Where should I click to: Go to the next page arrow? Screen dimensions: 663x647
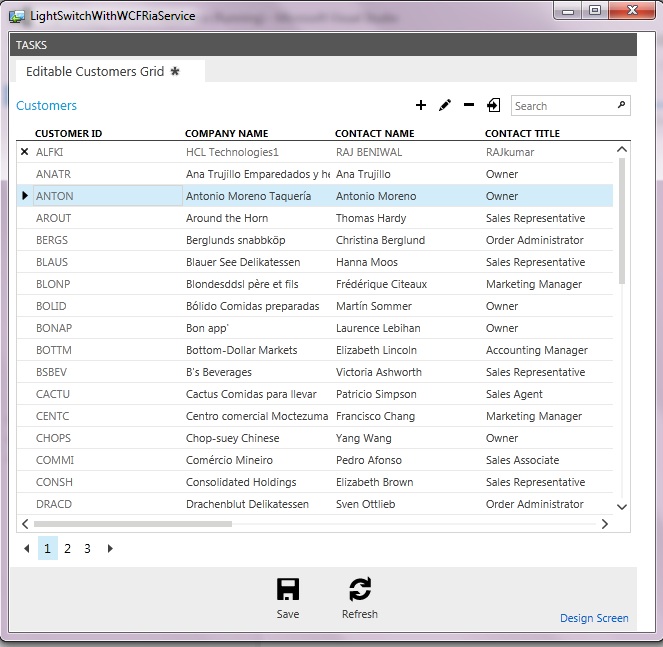(x=110, y=548)
